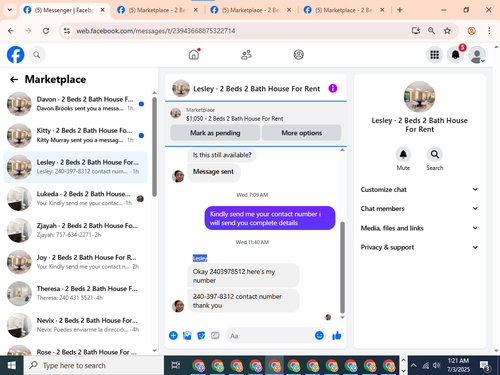The image size is (500, 375).
Task: Mute the Lesley conversation
Action: [x=403, y=154]
